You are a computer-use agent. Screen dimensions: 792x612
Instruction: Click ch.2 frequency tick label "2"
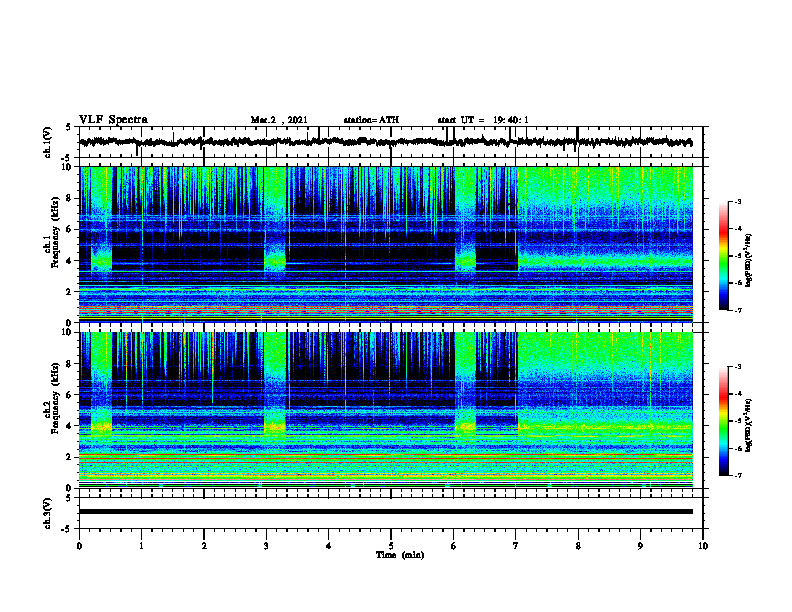pyautogui.click(x=70, y=457)
